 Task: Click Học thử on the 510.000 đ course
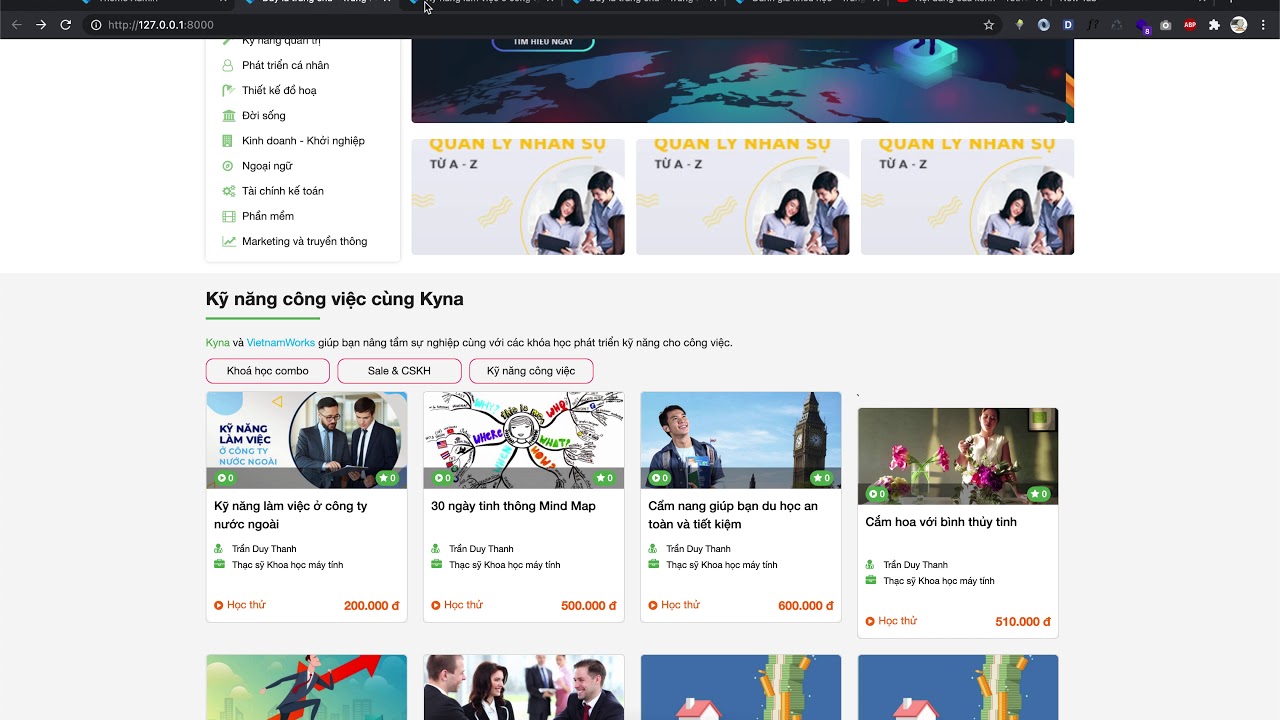[891, 621]
